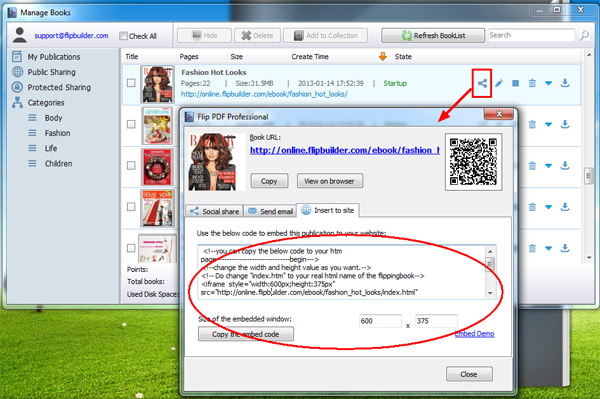Click the pencil edit icon for Fashion Hot Looks
The height and width of the screenshot is (399, 600).
coord(499,83)
